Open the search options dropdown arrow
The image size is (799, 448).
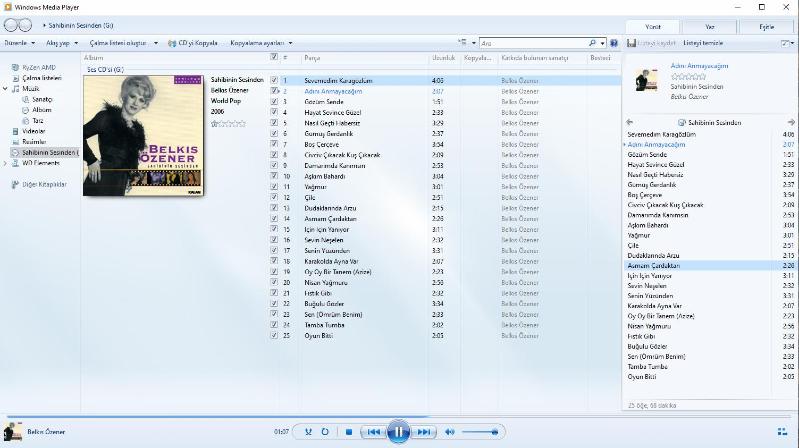(602, 43)
